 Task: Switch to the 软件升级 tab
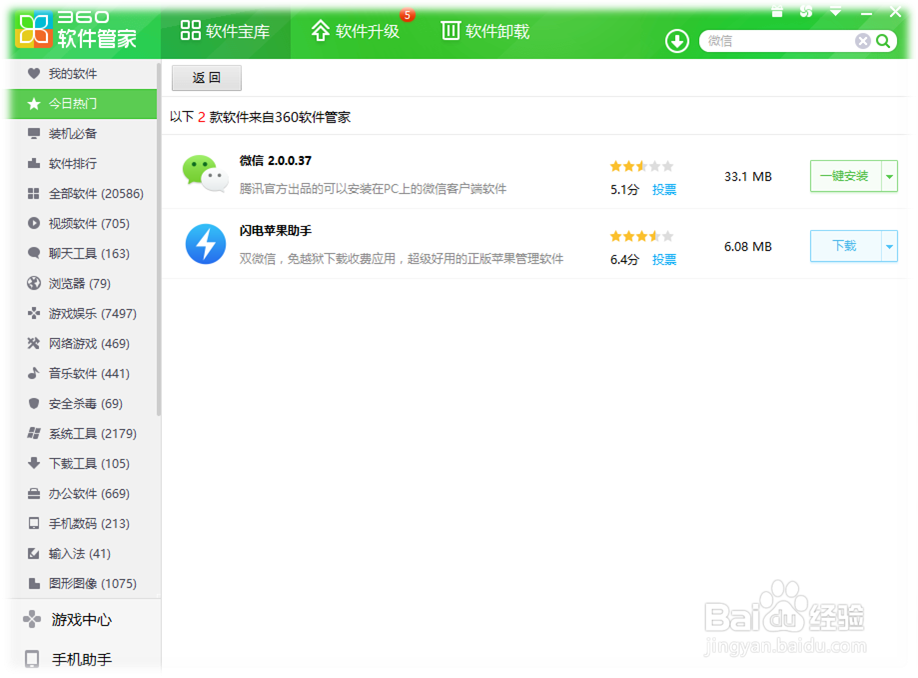(x=355, y=30)
